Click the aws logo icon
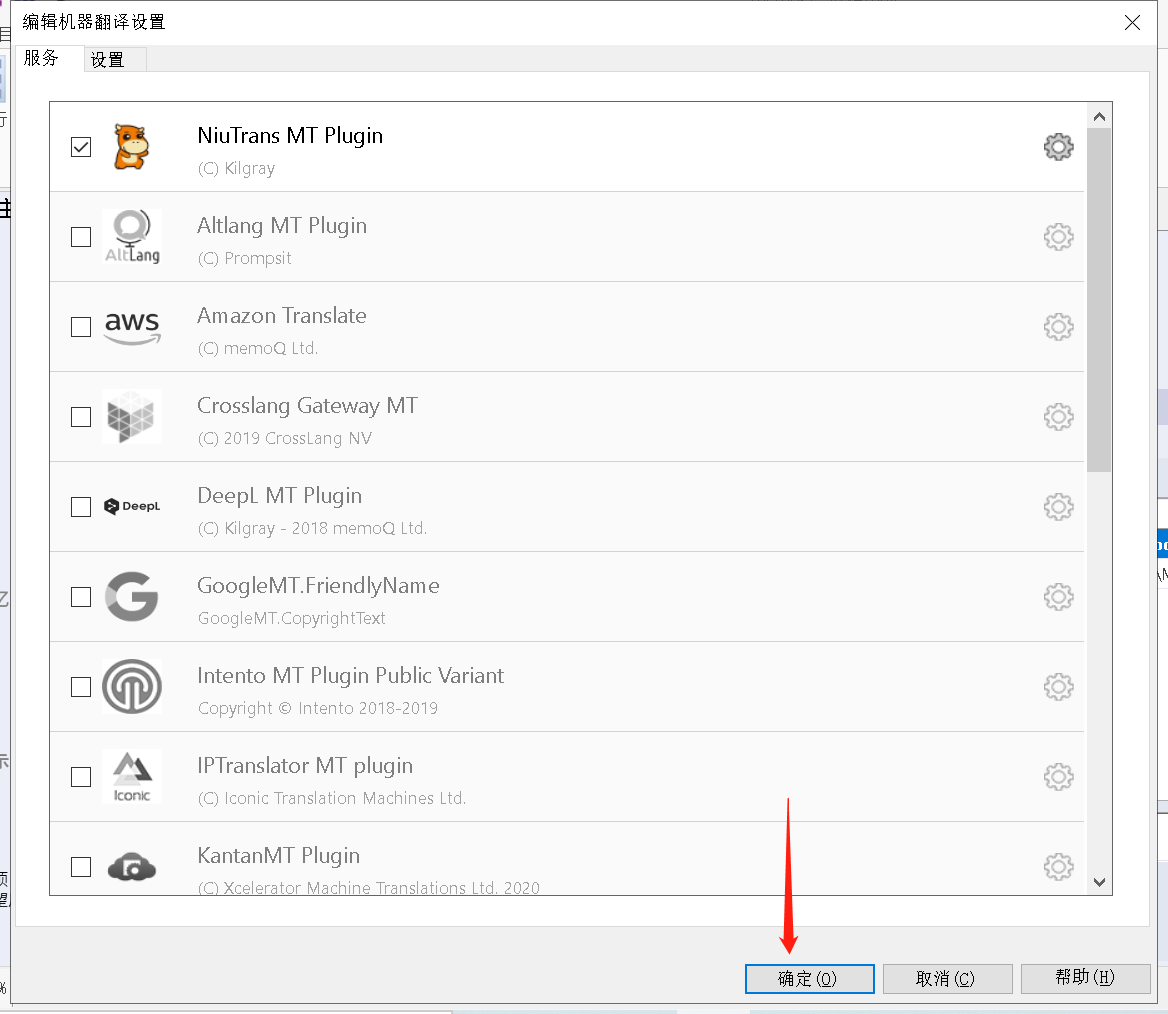1168x1014 pixels. 132,327
